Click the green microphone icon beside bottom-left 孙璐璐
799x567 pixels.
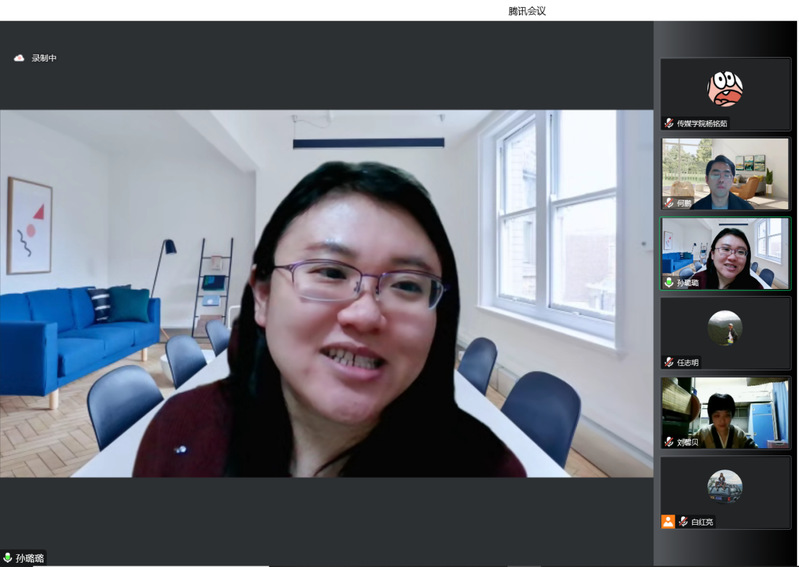8,558
